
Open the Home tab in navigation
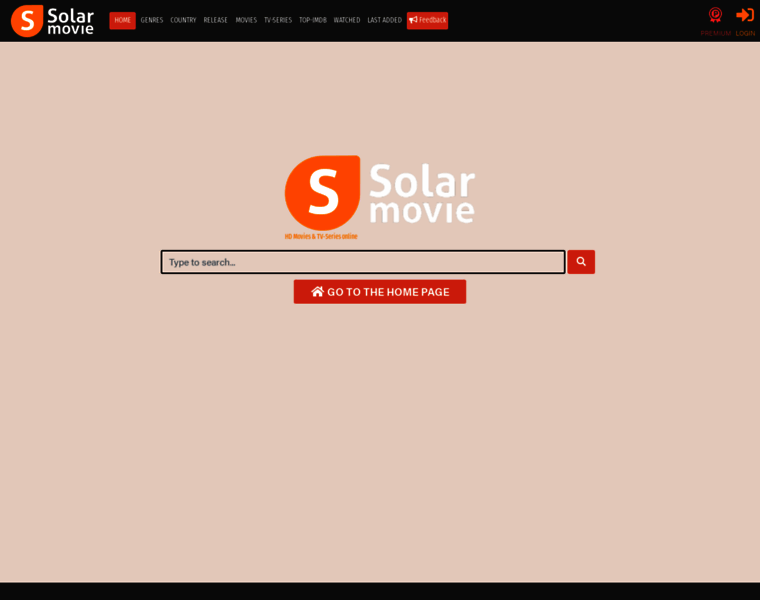(x=122, y=20)
